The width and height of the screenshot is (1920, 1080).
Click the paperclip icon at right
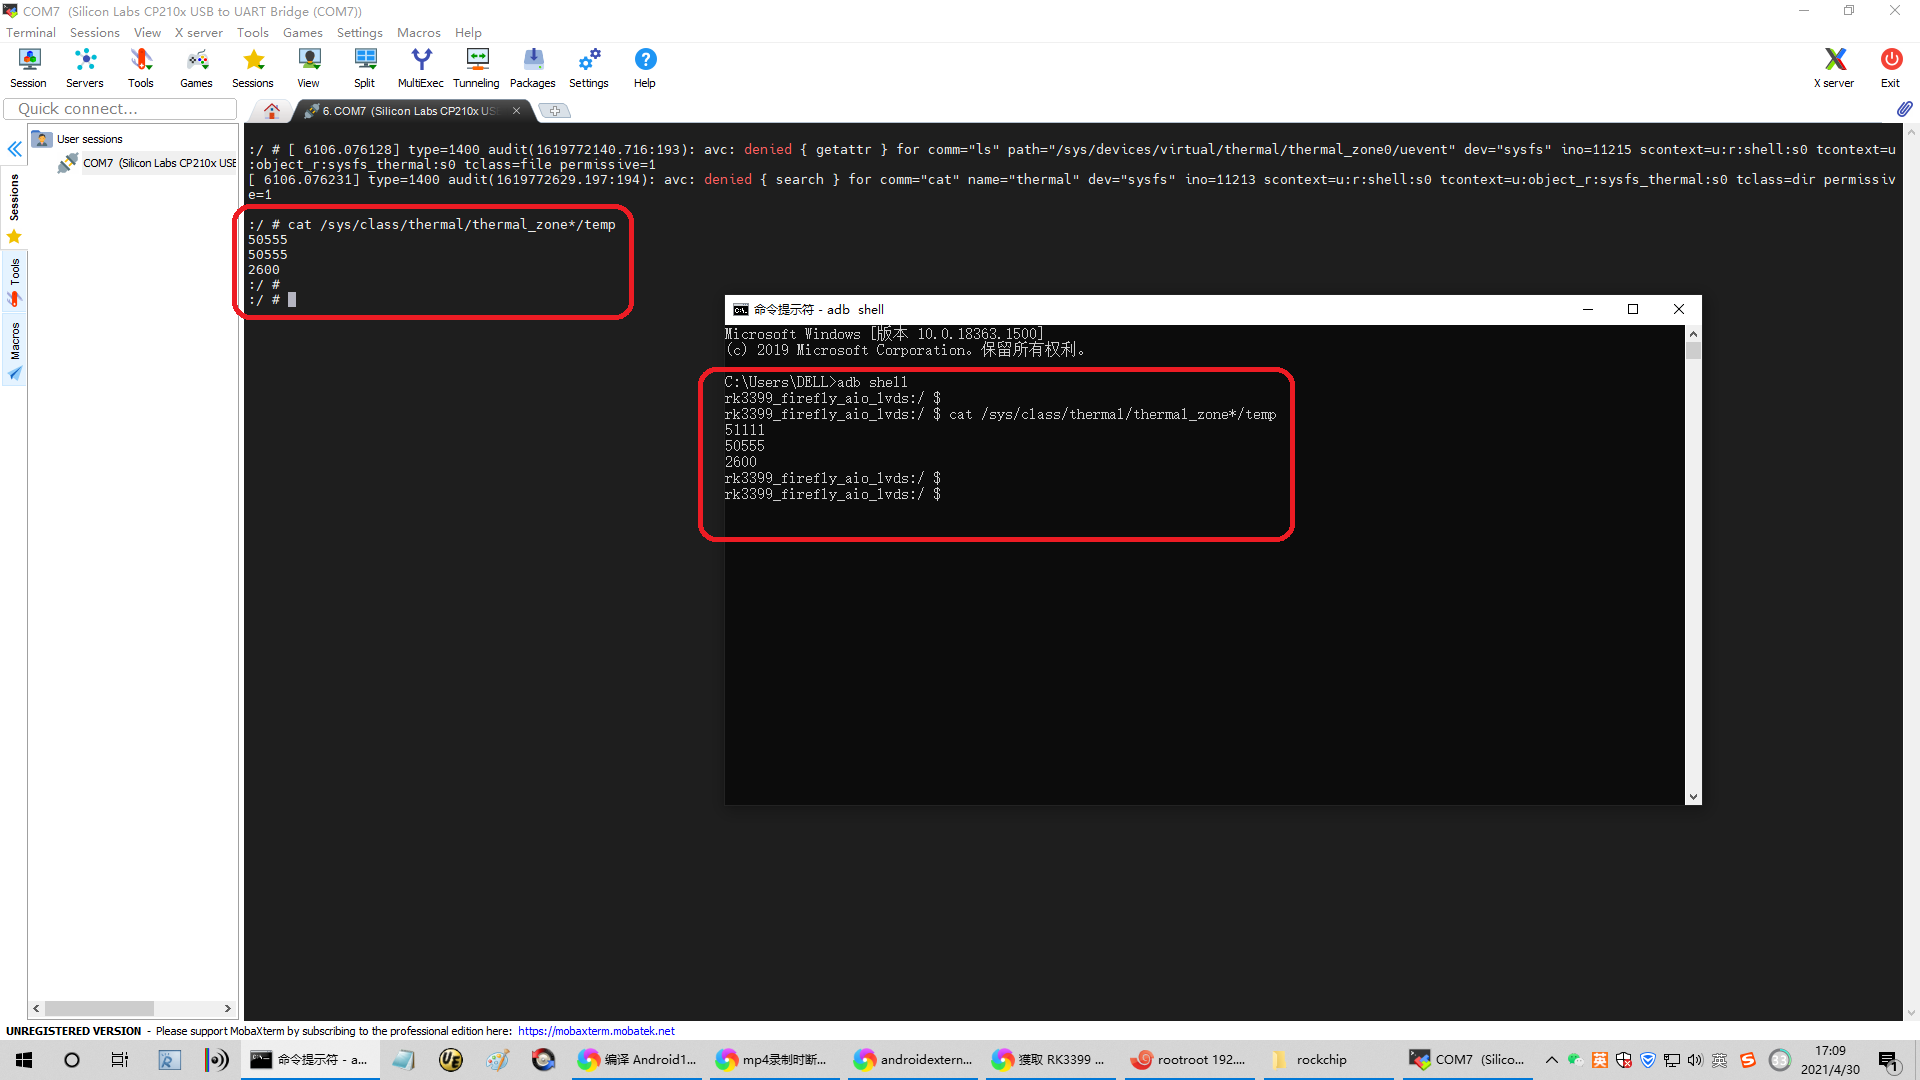tap(1904, 109)
